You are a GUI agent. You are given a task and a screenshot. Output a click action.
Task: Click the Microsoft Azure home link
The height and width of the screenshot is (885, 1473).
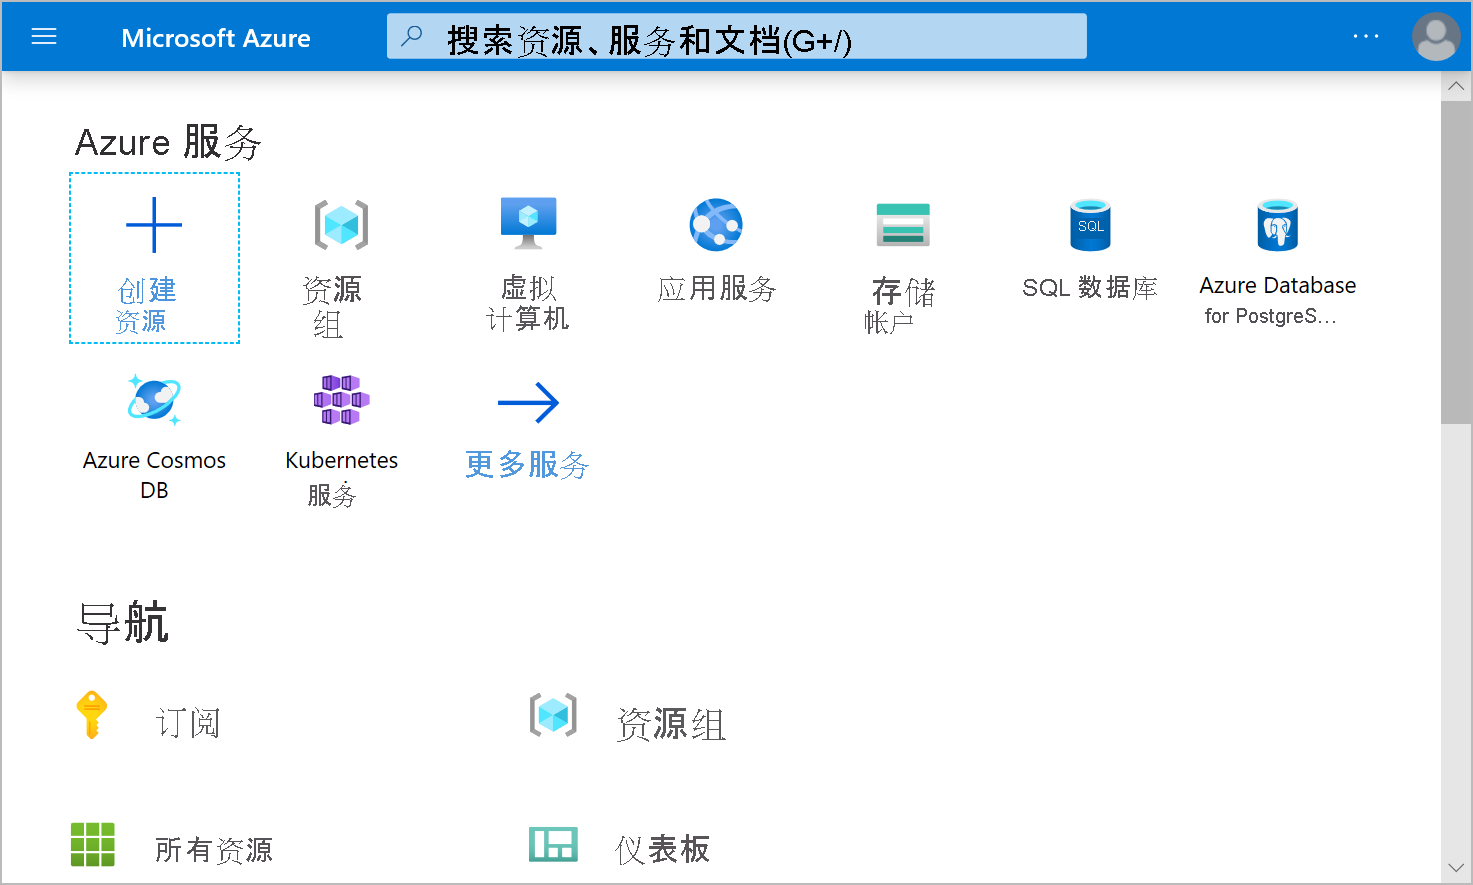click(x=216, y=38)
